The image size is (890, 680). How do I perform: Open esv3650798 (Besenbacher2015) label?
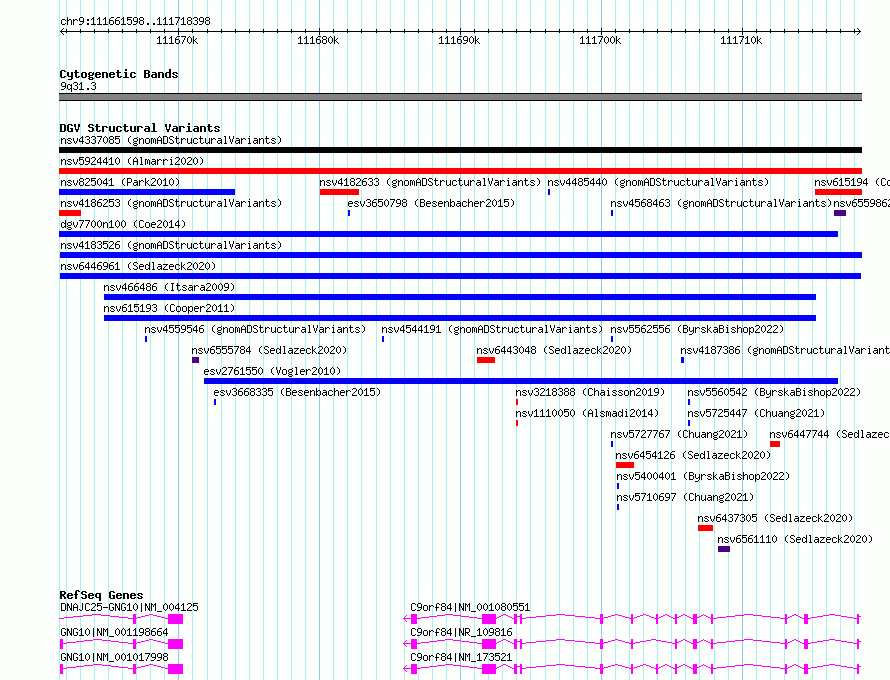point(431,203)
